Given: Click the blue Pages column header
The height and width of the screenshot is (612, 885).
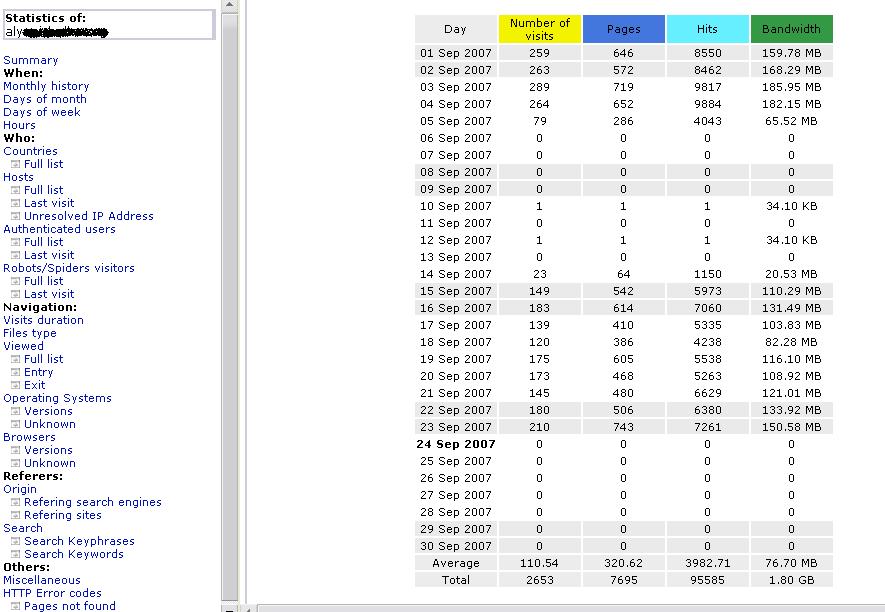Looking at the screenshot, I should coord(624,29).
